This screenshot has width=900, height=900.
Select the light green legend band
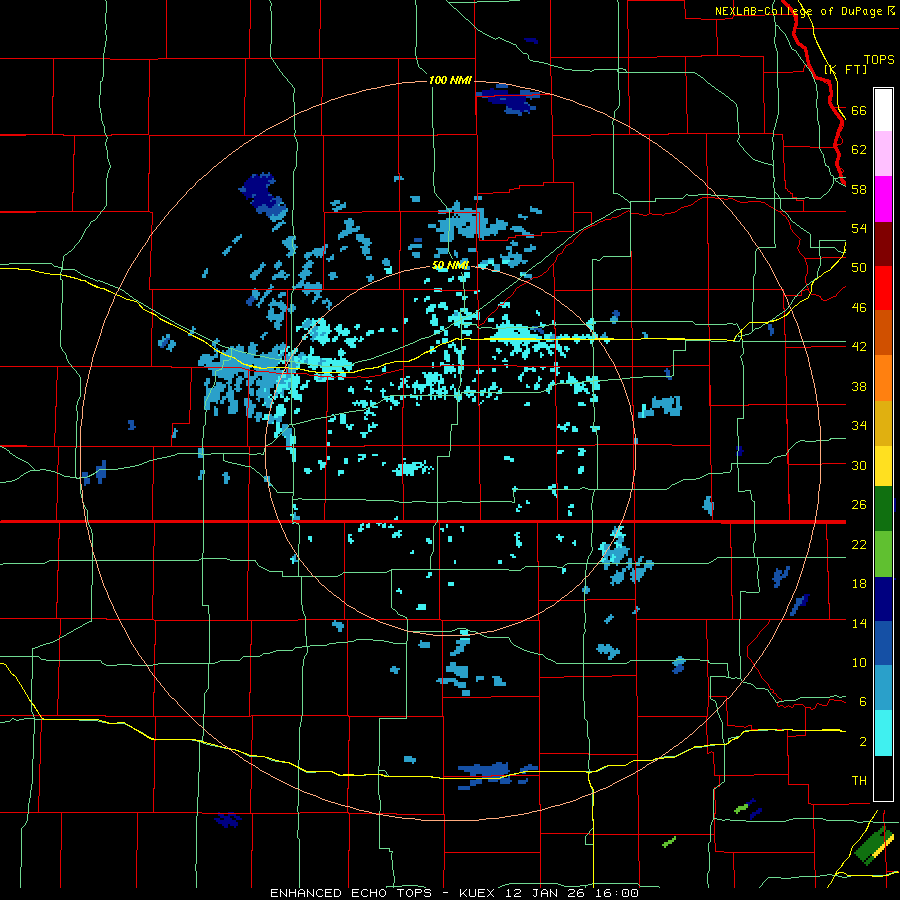[883, 554]
